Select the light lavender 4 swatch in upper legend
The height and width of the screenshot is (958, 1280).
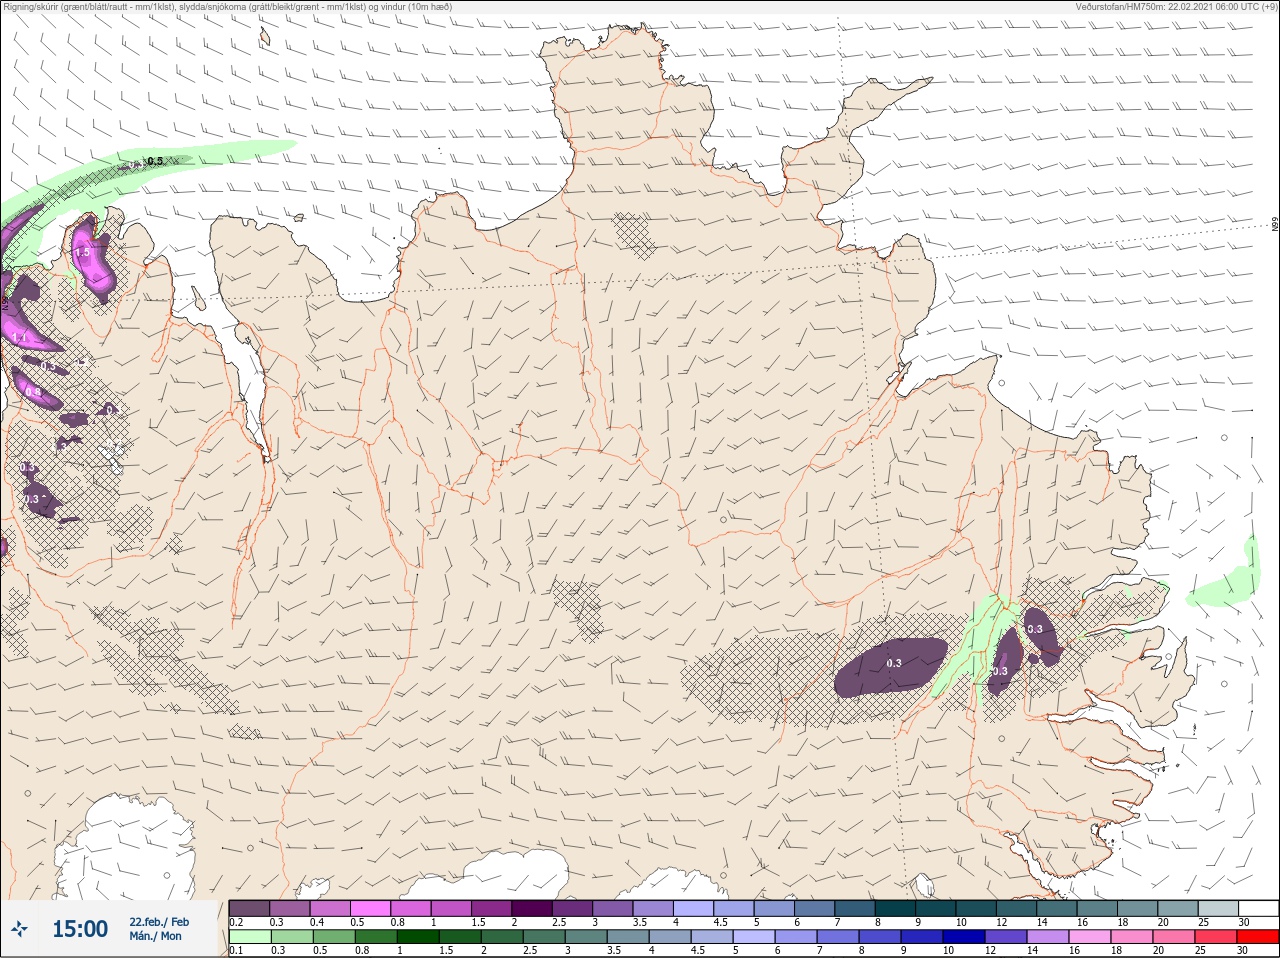tap(693, 908)
